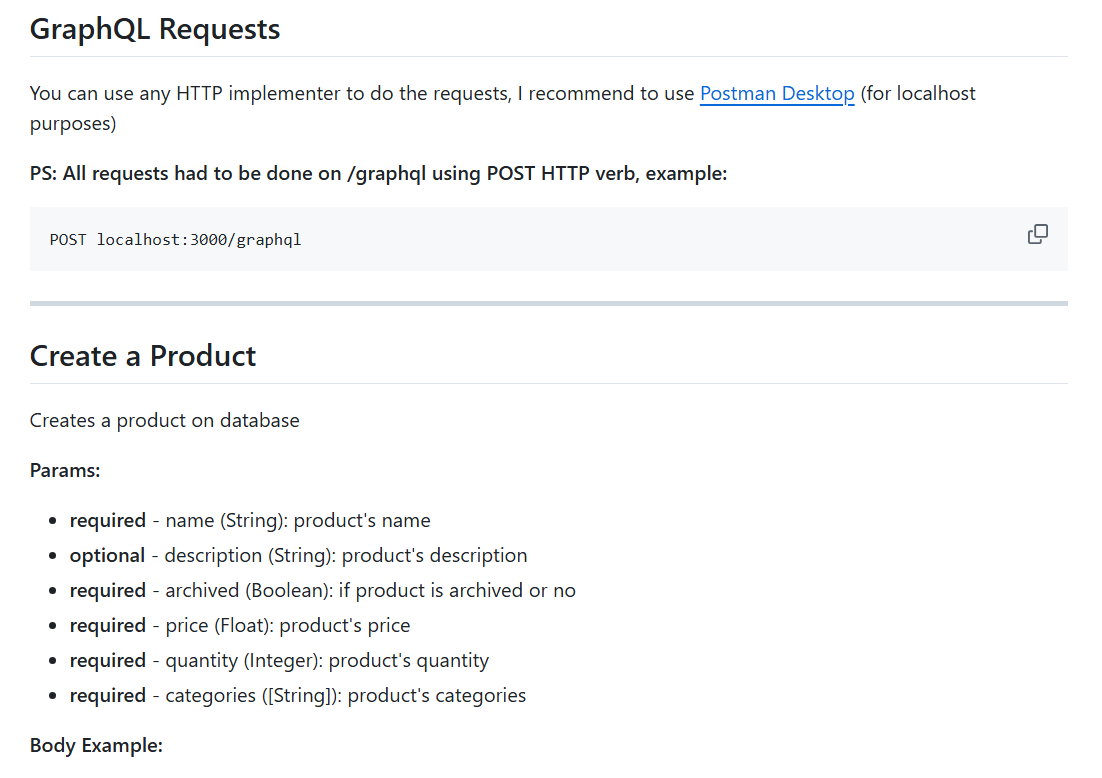1102x778 pixels.
Task: Click the thick horizontal divider line
Action: (x=548, y=303)
